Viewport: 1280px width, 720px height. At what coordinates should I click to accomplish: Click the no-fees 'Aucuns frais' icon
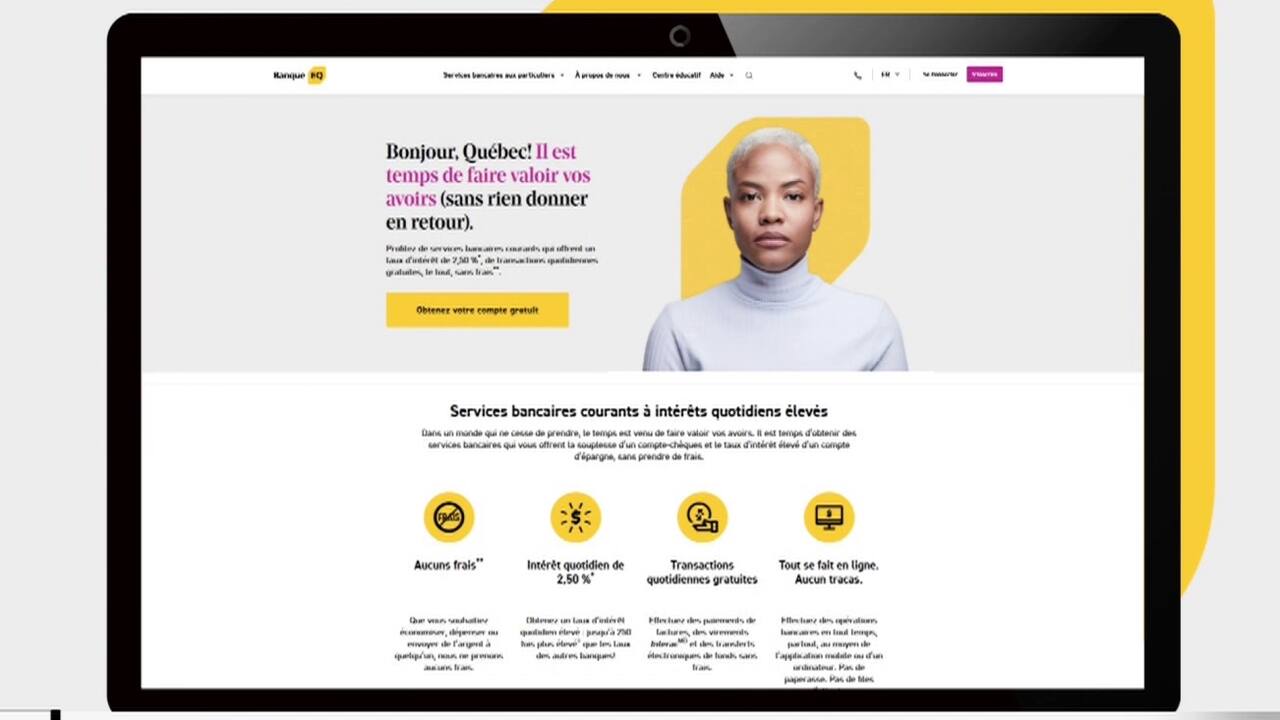point(449,517)
